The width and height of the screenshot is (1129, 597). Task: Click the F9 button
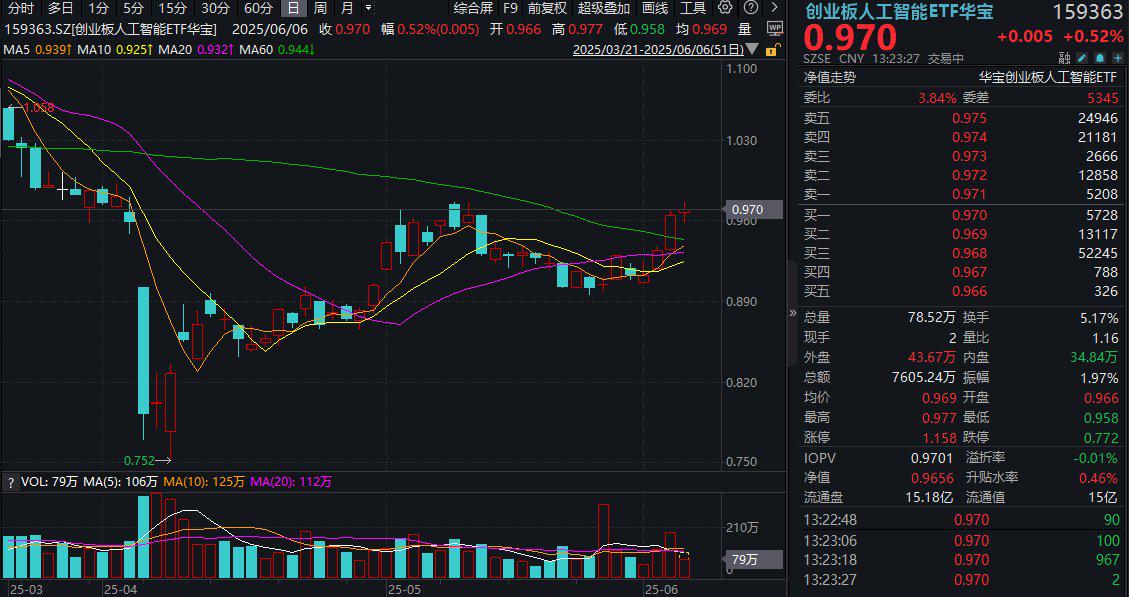(510, 9)
